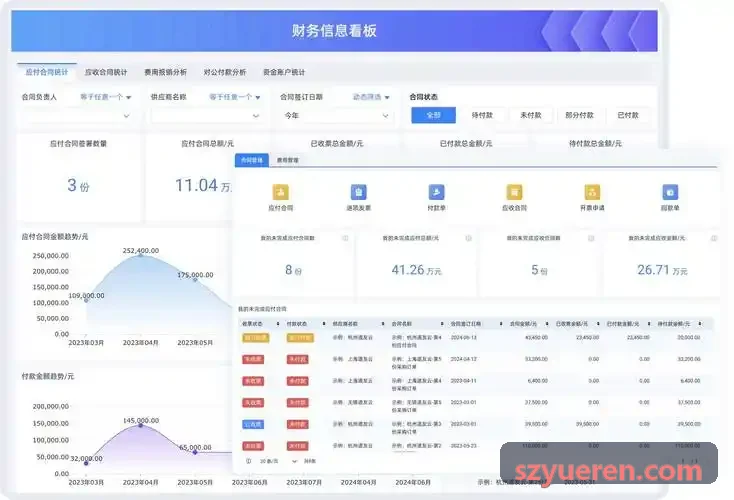Click the 3 份 contract count value
Screen dimensions: 734x500
[x=78, y=185]
